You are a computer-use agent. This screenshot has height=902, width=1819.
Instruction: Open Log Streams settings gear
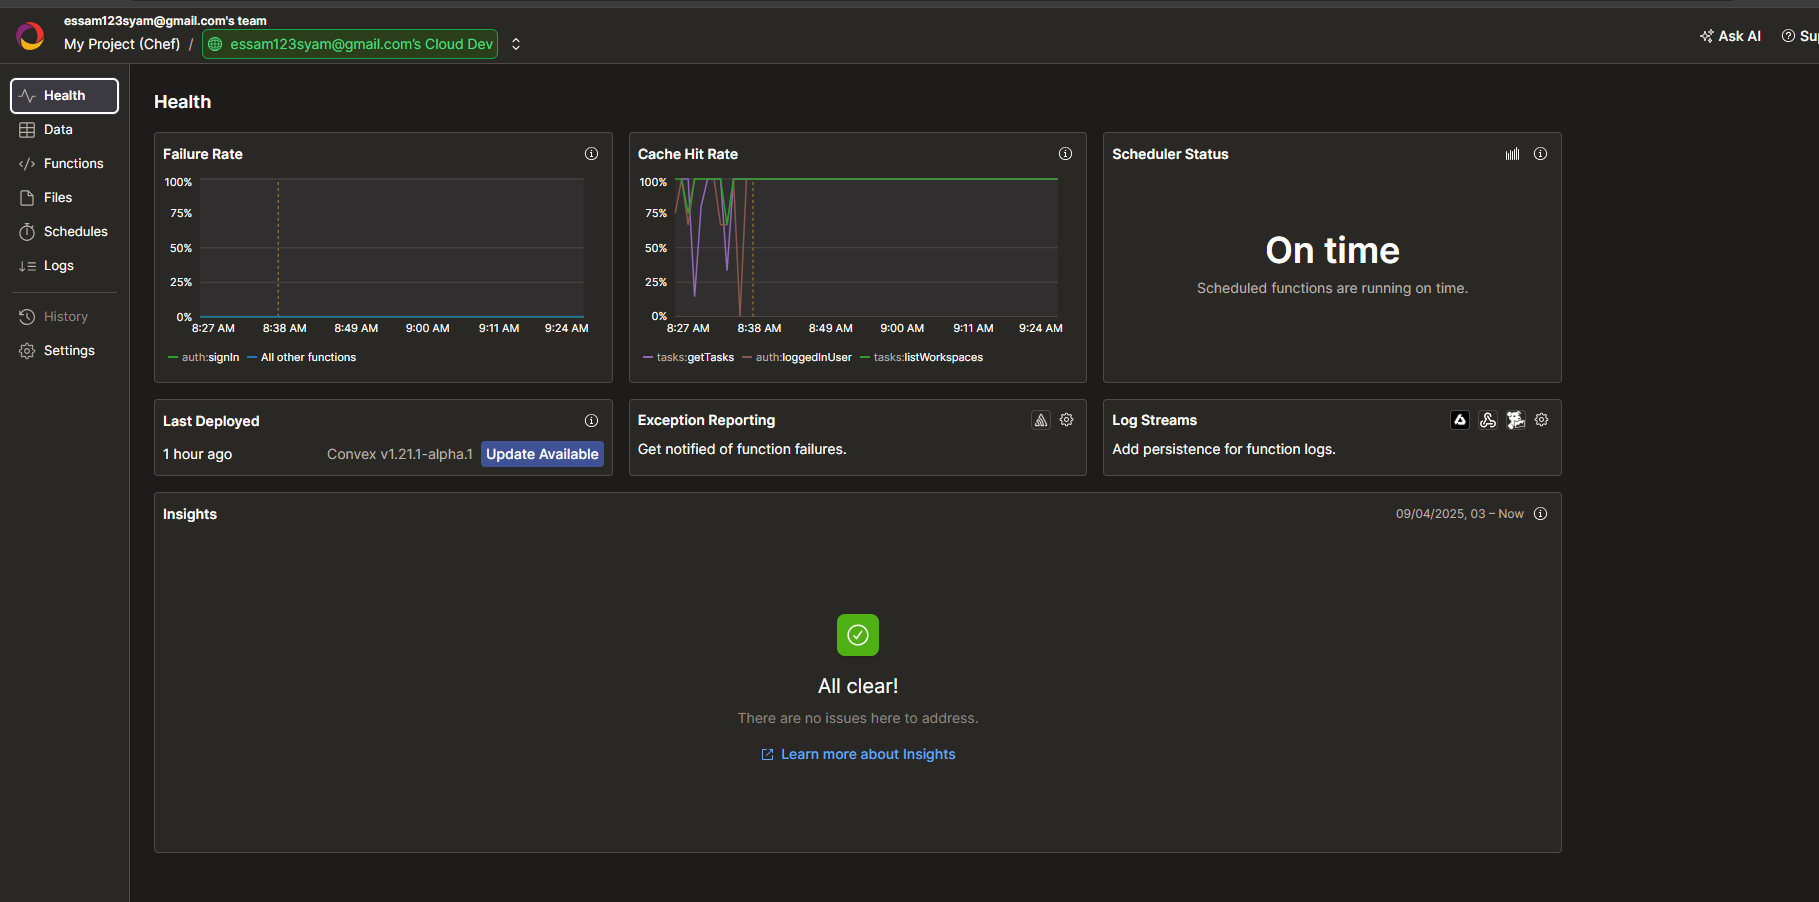point(1542,420)
